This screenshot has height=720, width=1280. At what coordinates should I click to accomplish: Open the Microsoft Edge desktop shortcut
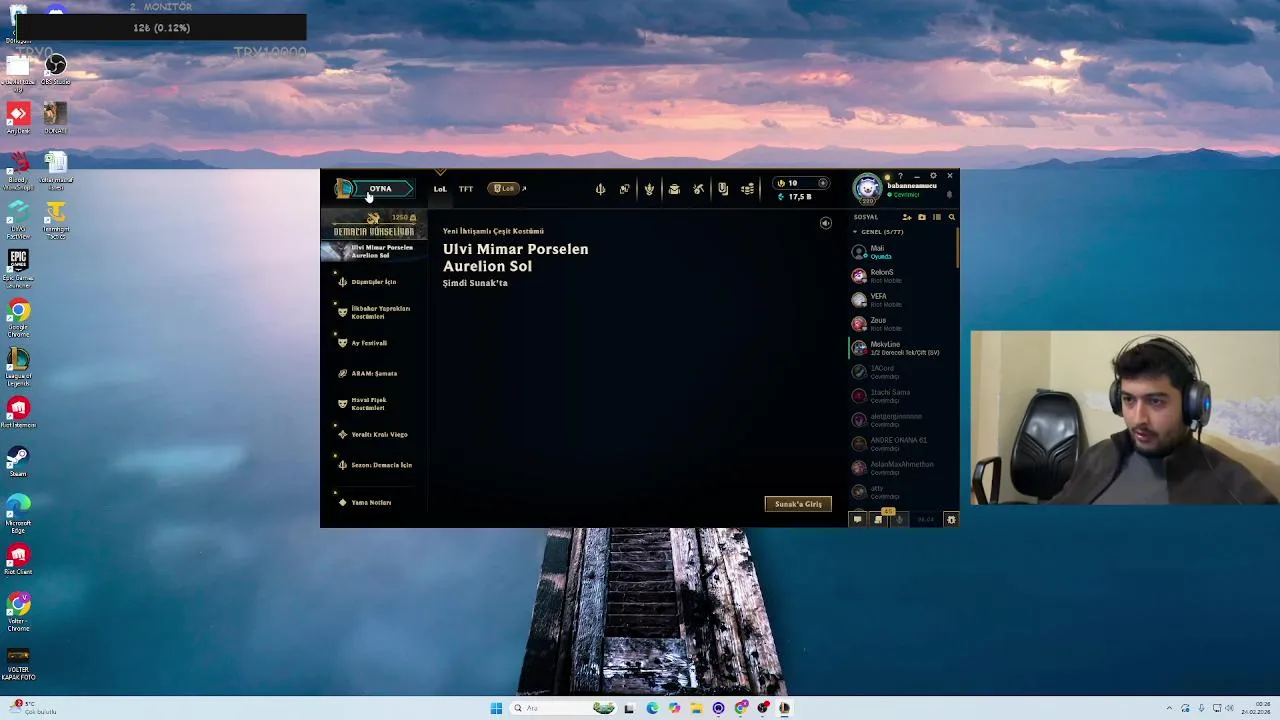pyautogui.click(x=18, y=512)
